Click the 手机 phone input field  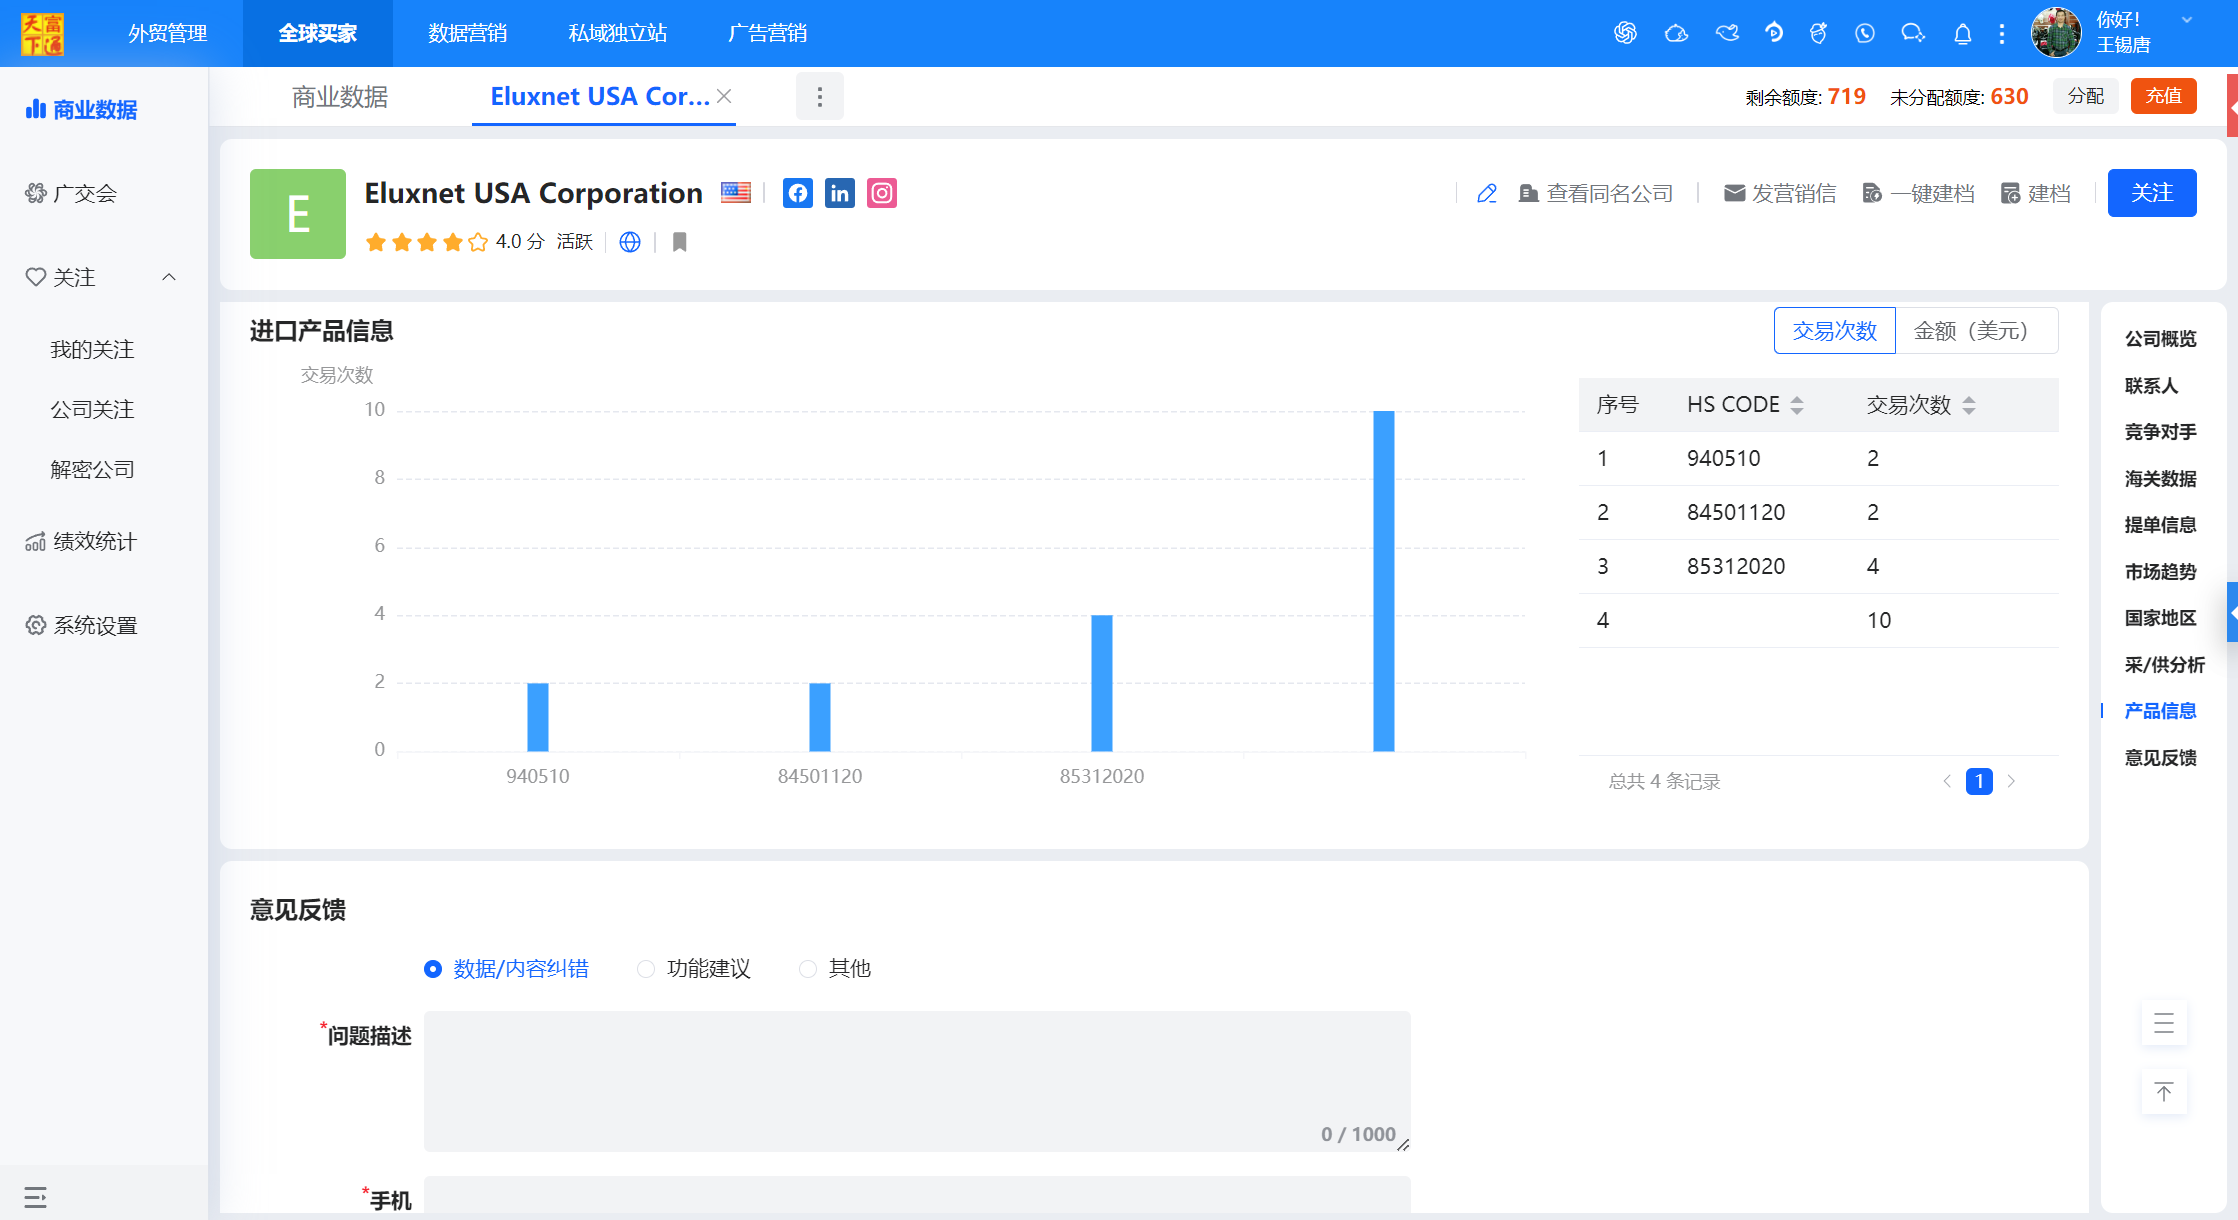click(917, 1195)
